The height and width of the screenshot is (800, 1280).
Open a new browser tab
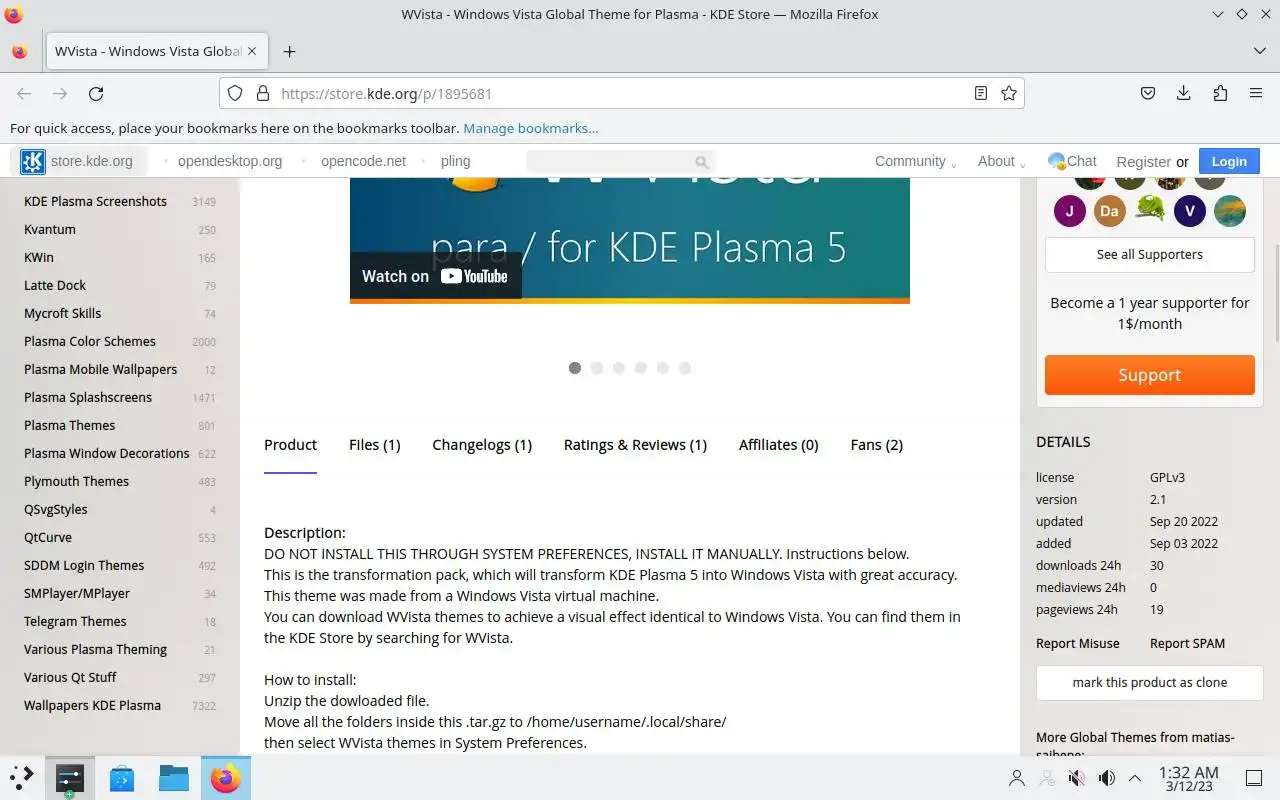pos(289,51)
